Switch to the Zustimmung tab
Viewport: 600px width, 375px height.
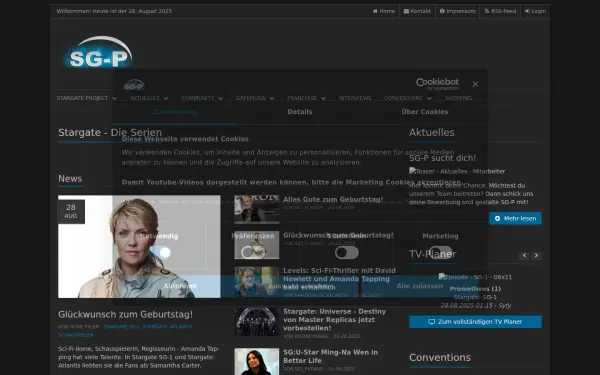(x=174, y=112)
